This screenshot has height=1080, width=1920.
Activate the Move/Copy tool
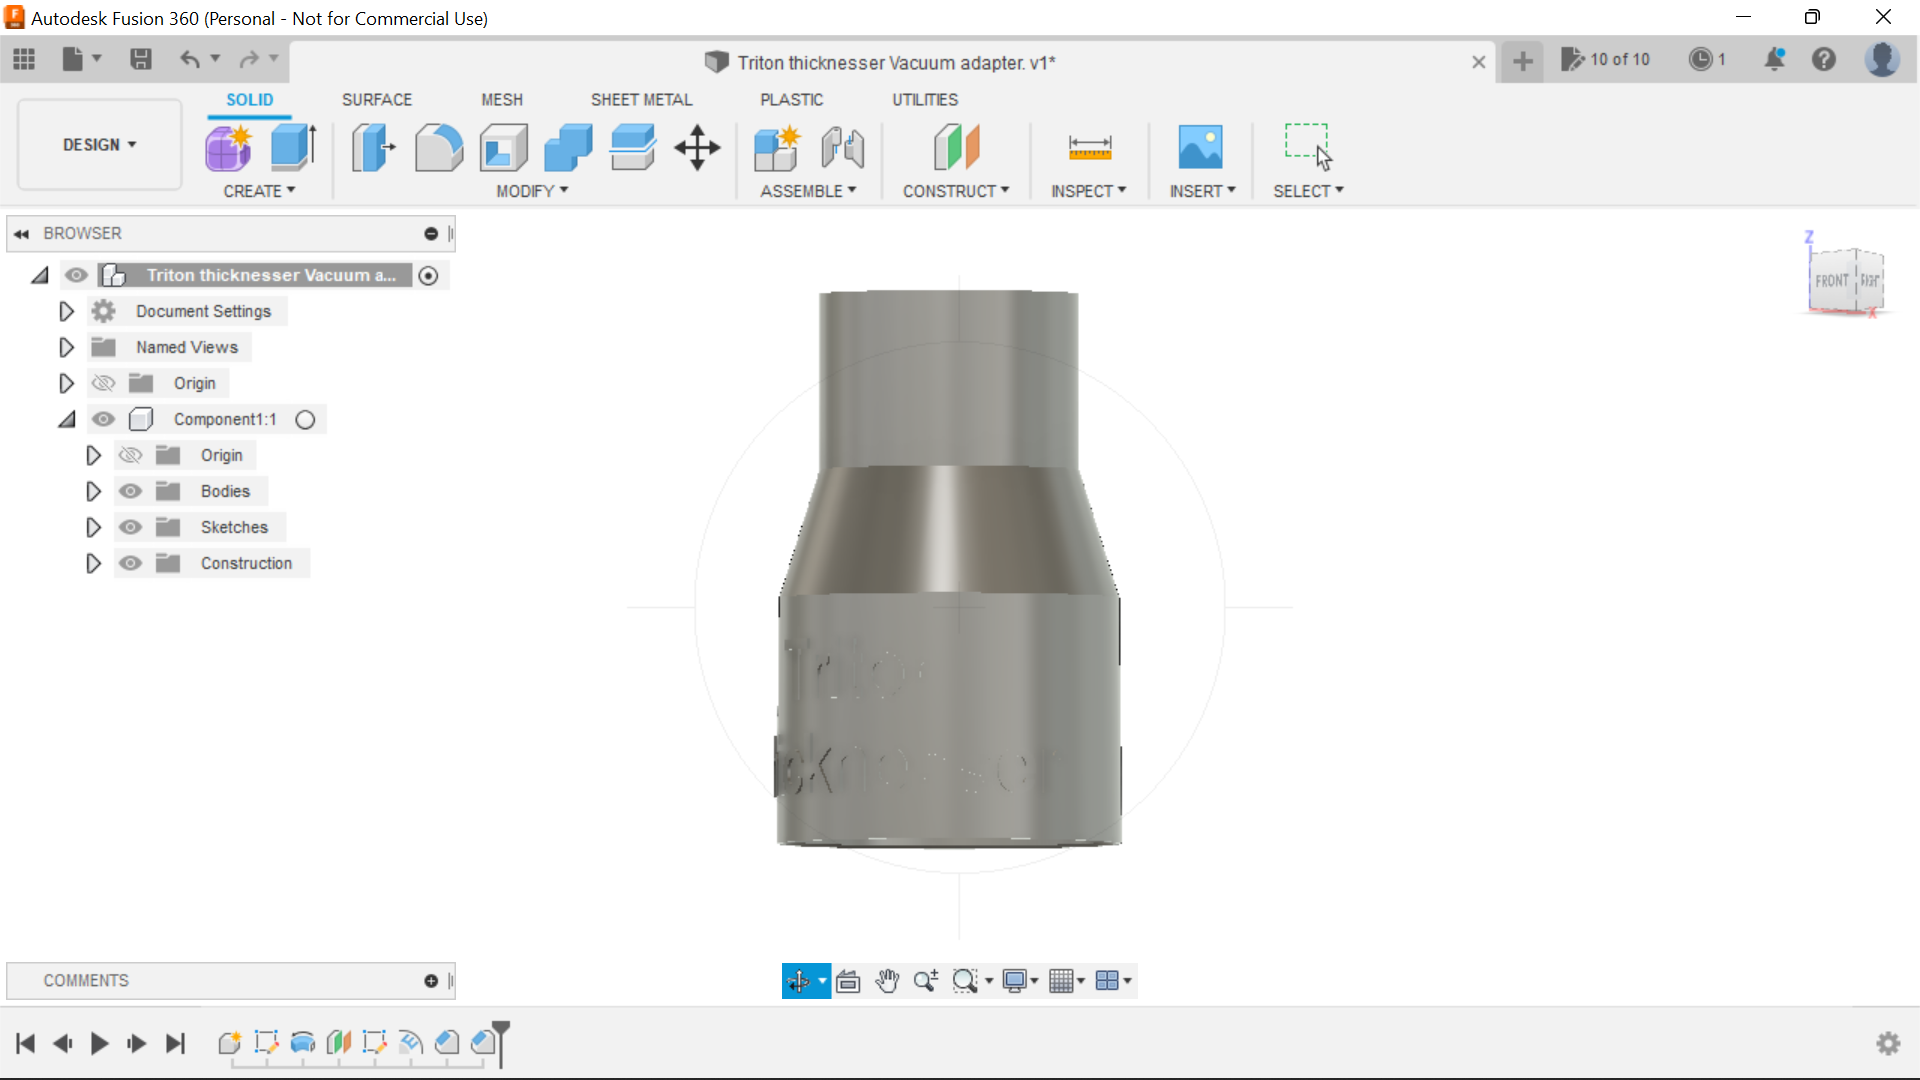click(697, 147)
